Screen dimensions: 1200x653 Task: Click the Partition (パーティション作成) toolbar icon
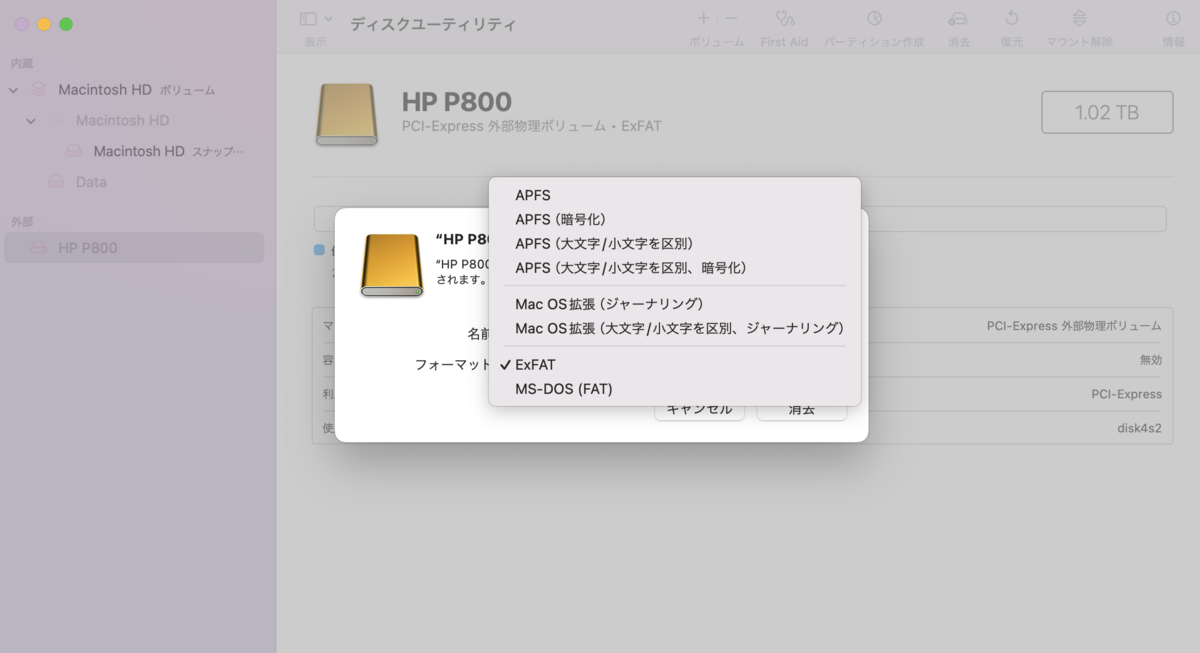874,18
